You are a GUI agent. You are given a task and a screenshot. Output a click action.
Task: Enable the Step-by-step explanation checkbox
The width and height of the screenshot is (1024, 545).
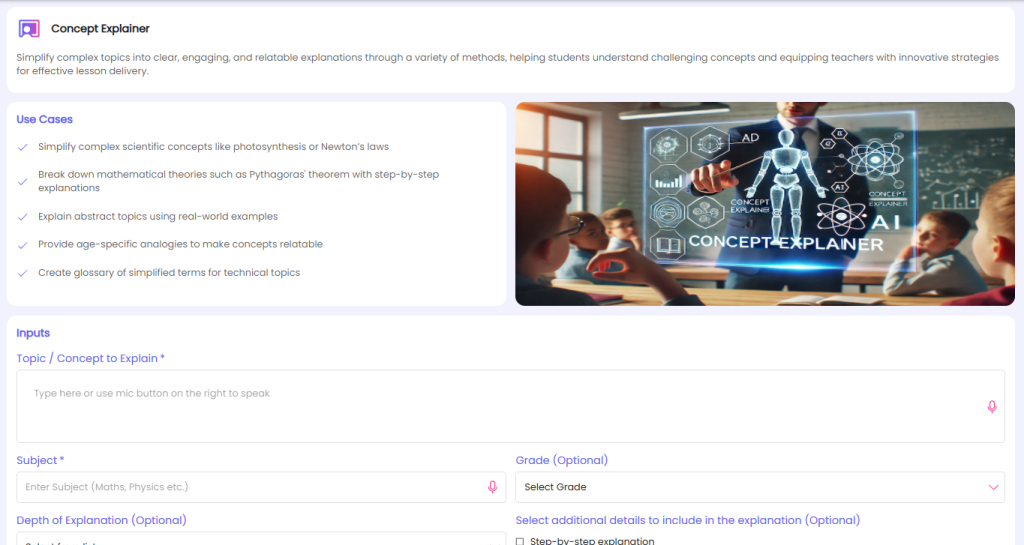tap(520, 541)
